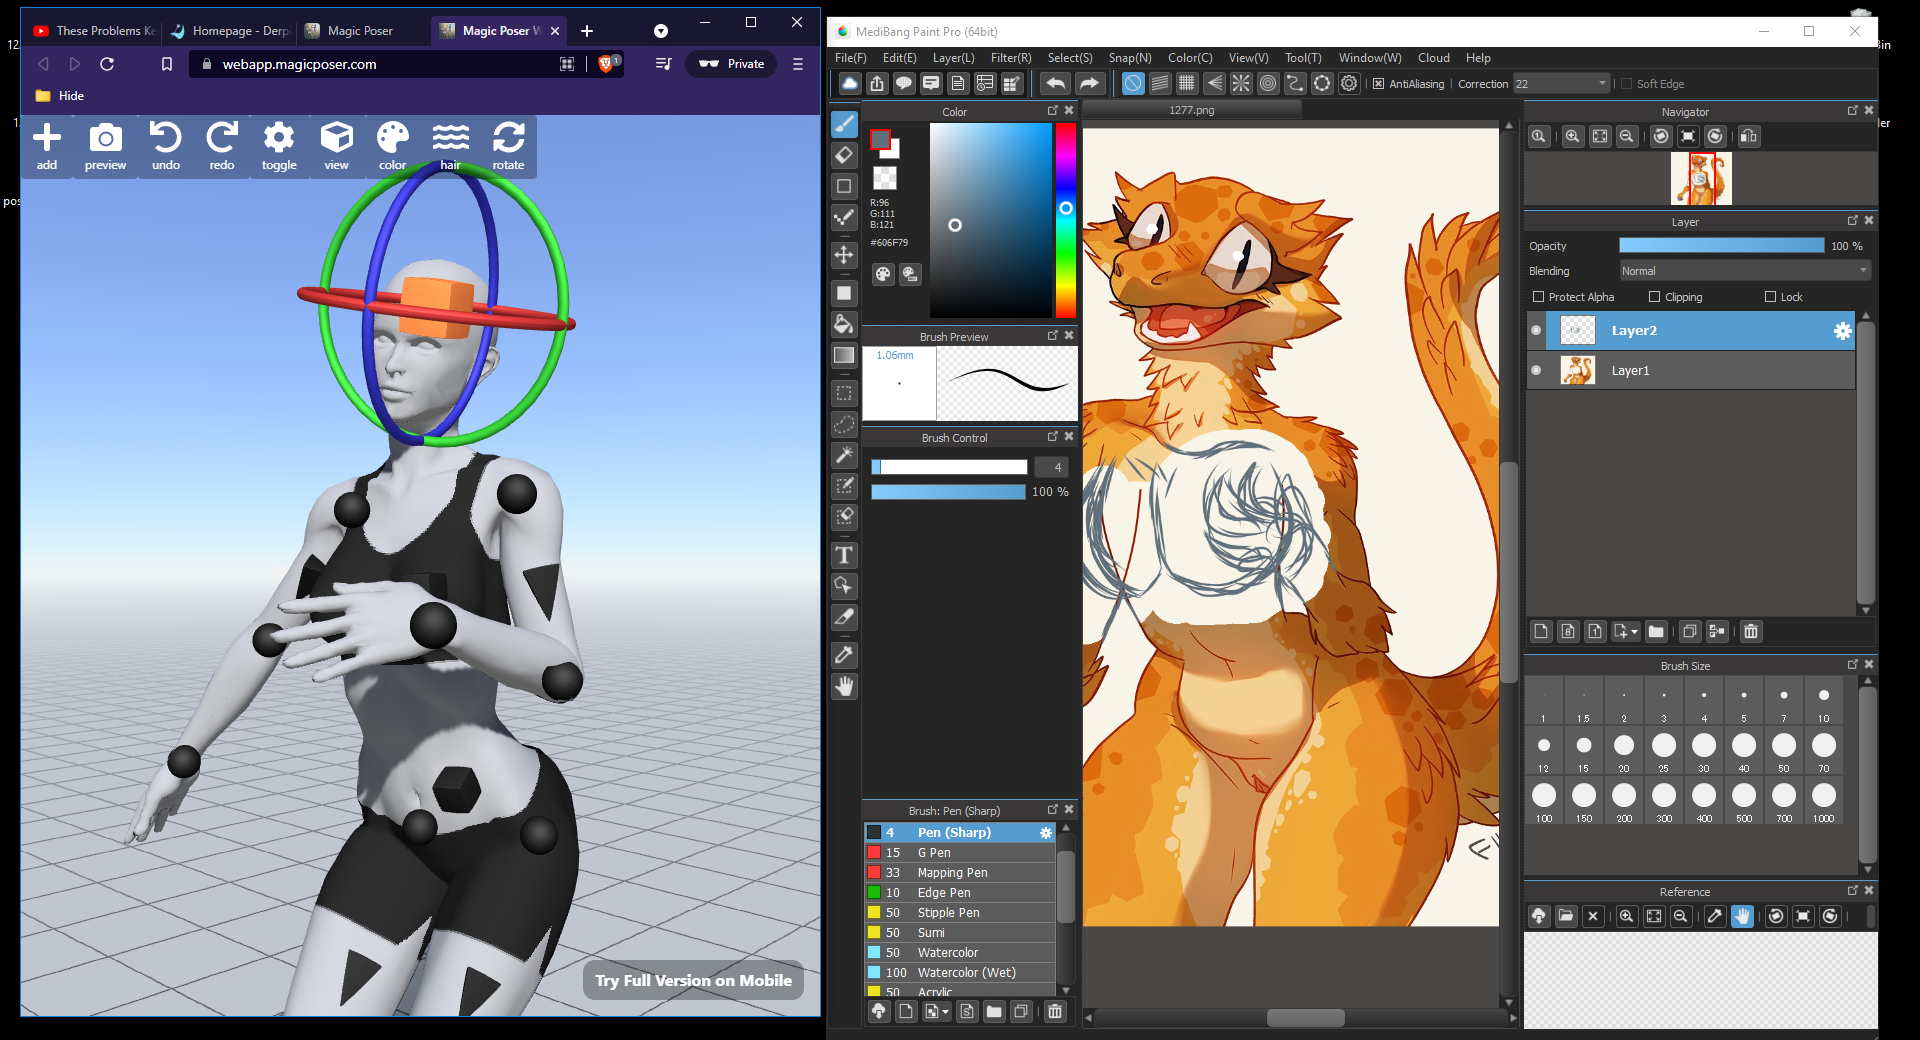Open the File(F) menu
The image size is (1920, 1040).
point(851,58)
